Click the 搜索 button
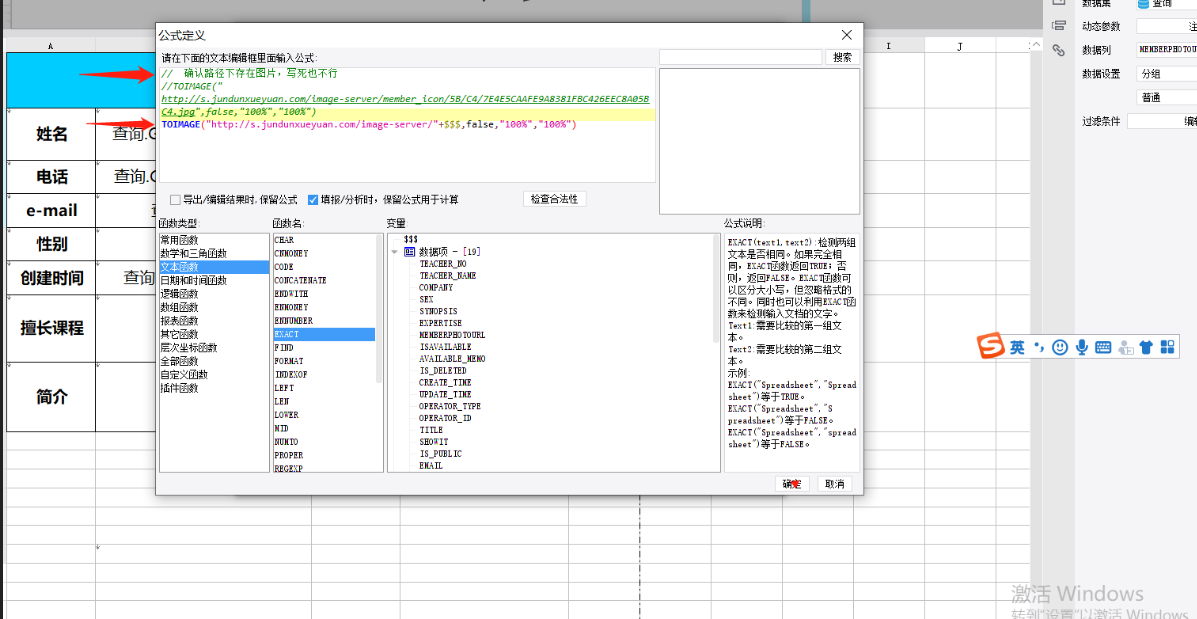 tap(842, 57)
